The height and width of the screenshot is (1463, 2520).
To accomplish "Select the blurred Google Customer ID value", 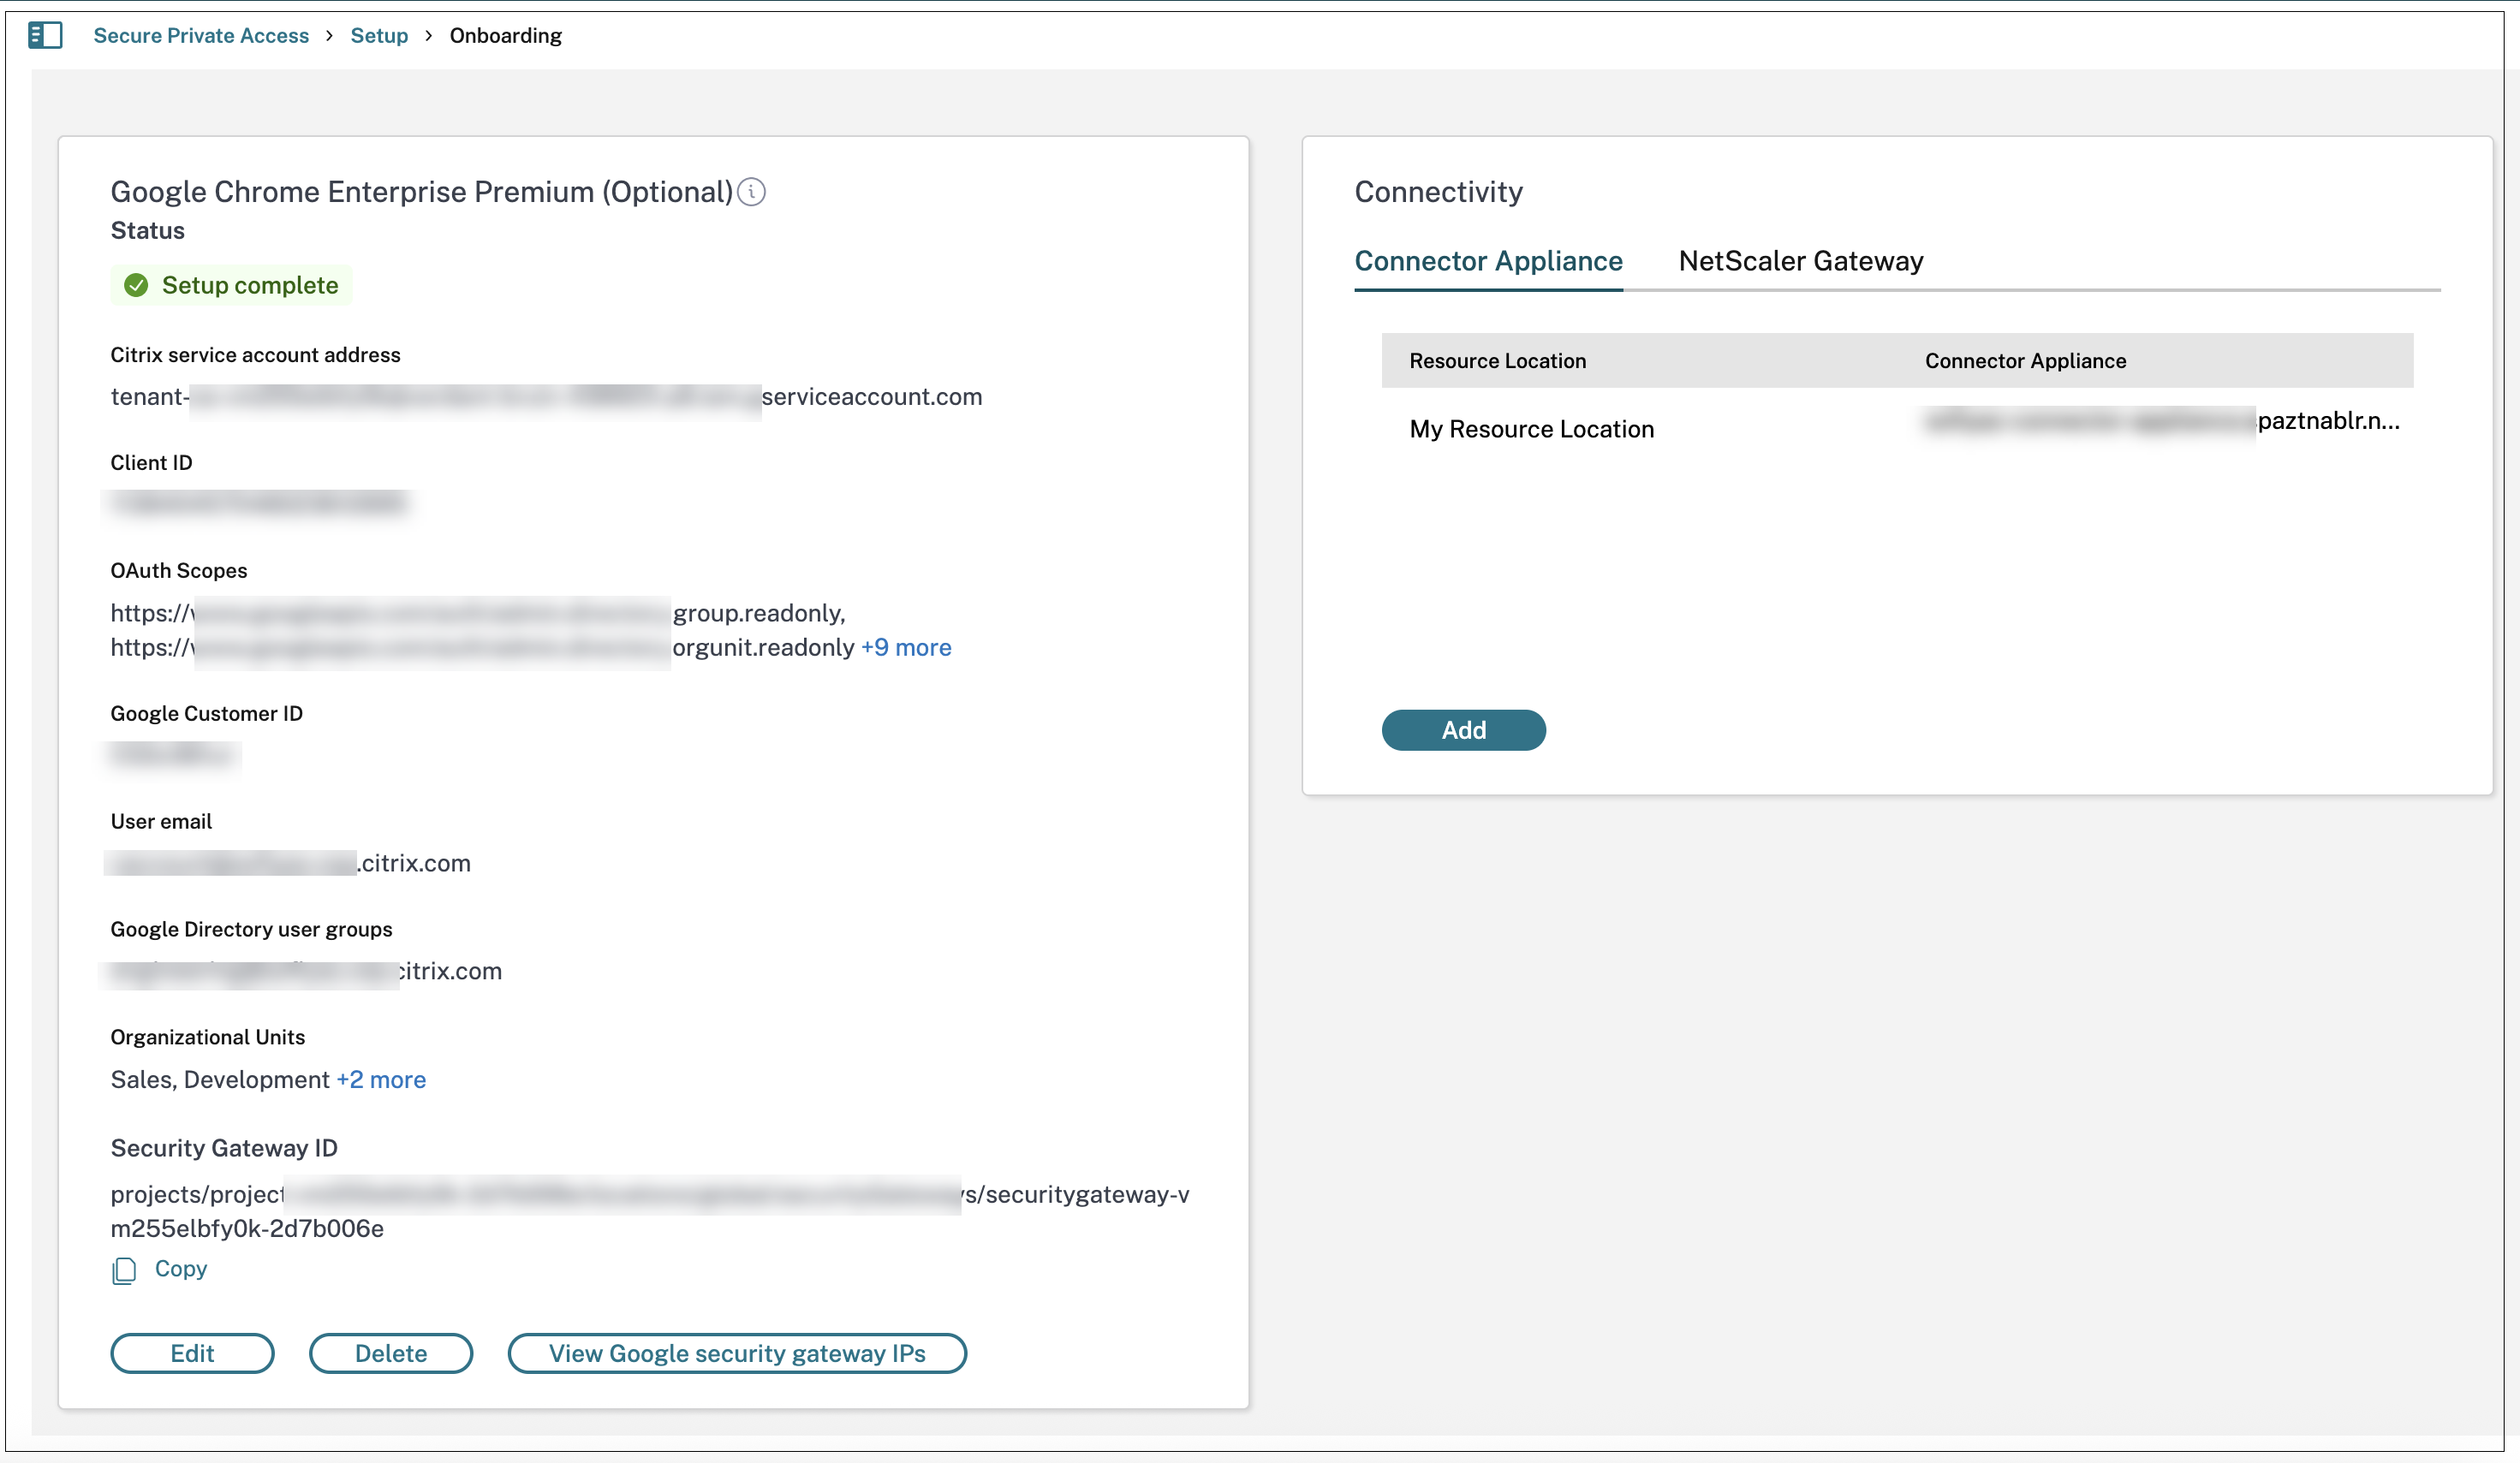I will (x=173, y=754).
